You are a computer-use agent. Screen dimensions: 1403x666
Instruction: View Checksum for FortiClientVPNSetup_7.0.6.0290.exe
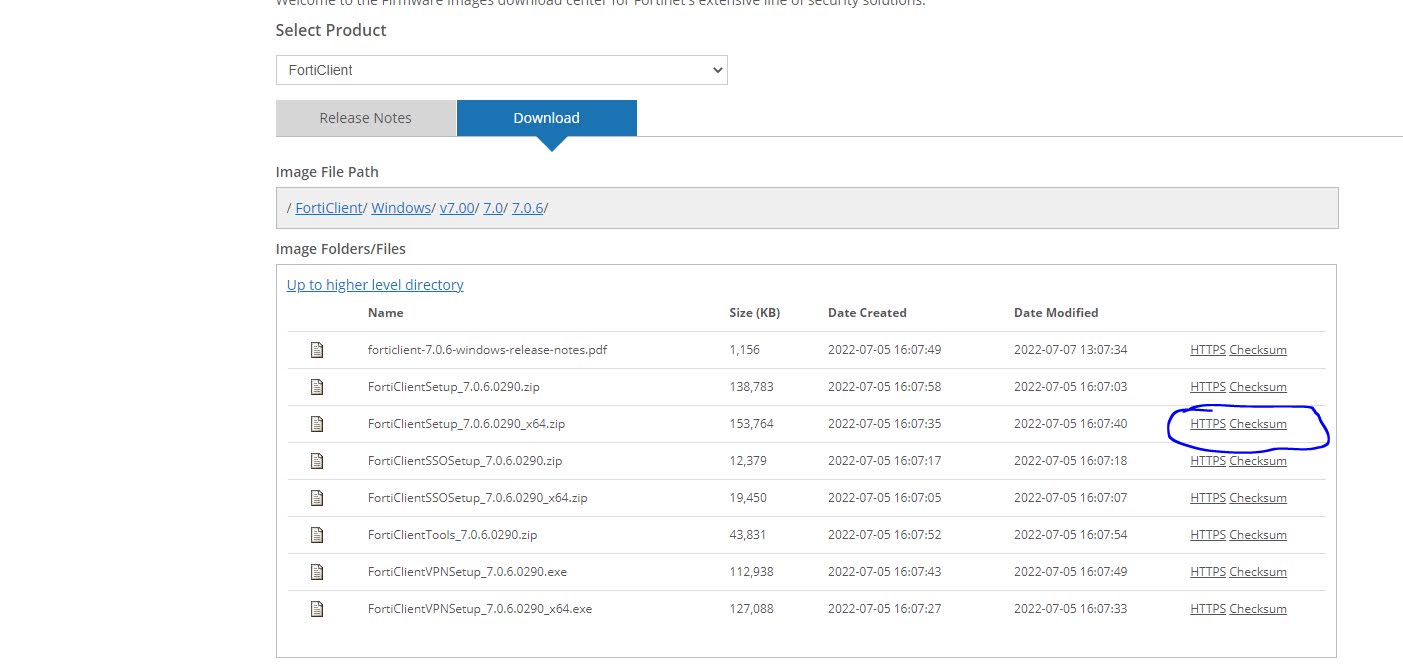tap(1258, 572)
